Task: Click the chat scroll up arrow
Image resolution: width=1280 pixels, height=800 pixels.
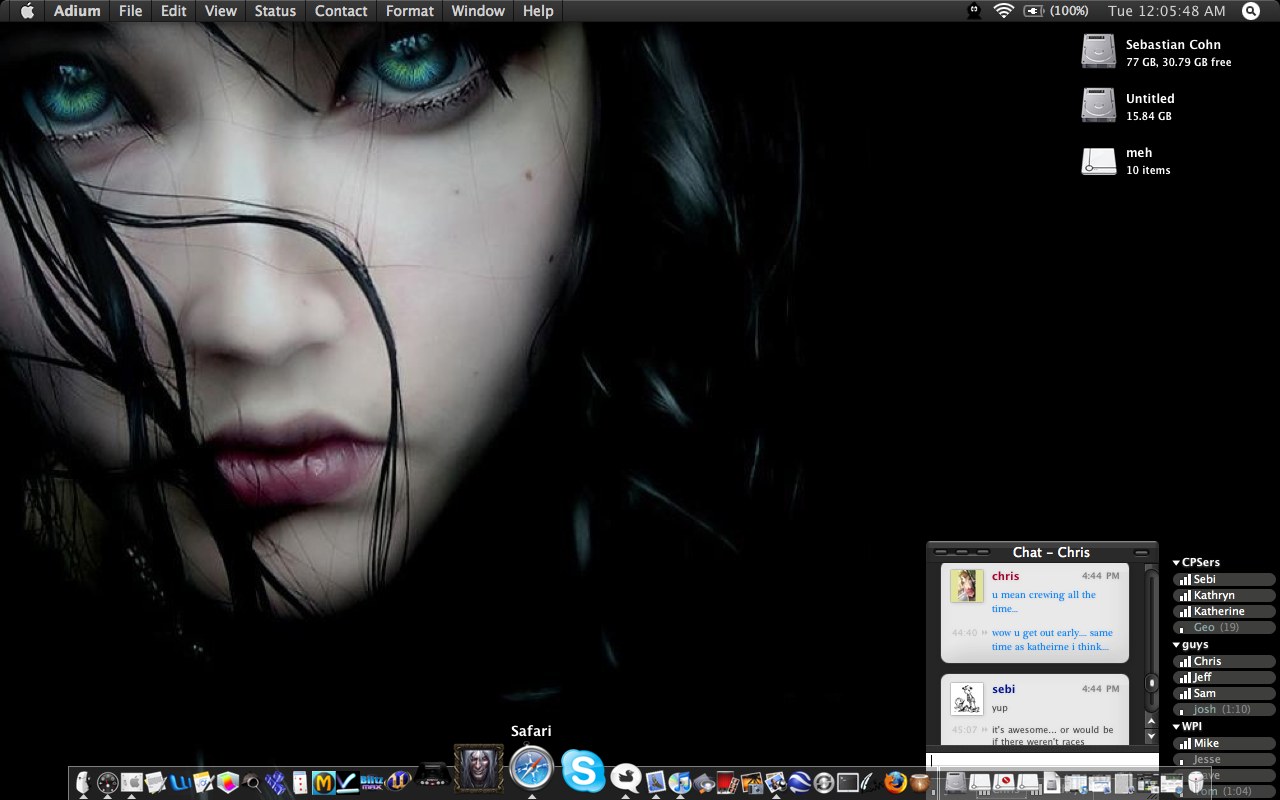Action: click(1151, 721)
